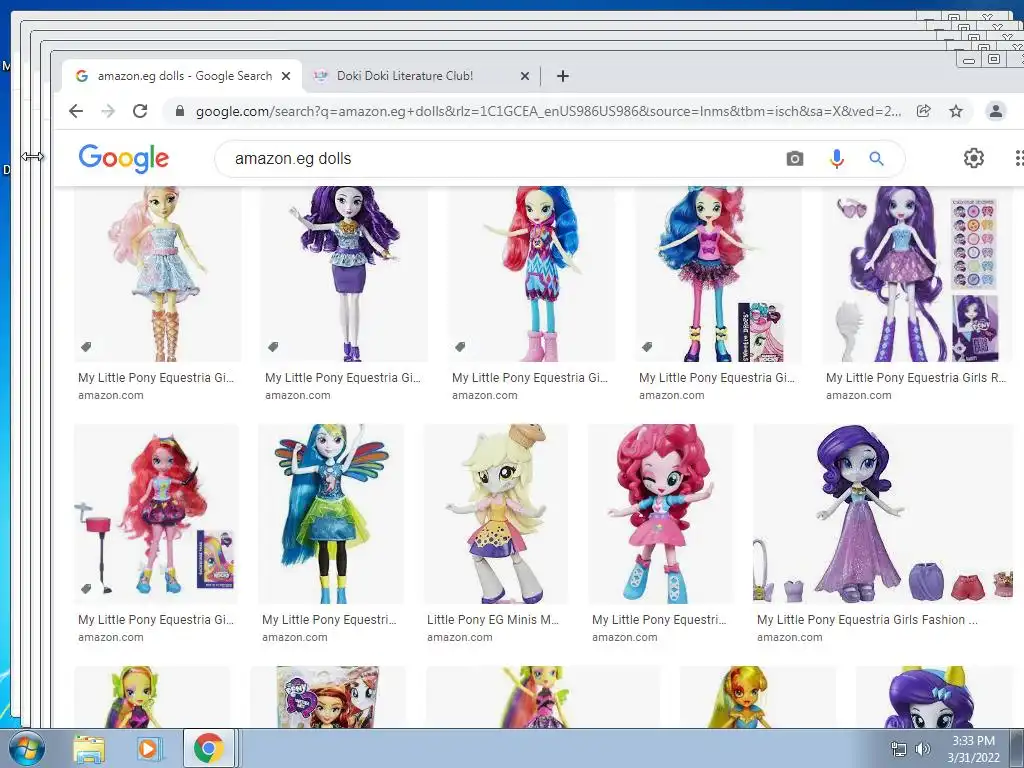Viewport: 1024px width, 768px height.
Task: Click the amazon.eg dolls search field
Action: point(503,159)
